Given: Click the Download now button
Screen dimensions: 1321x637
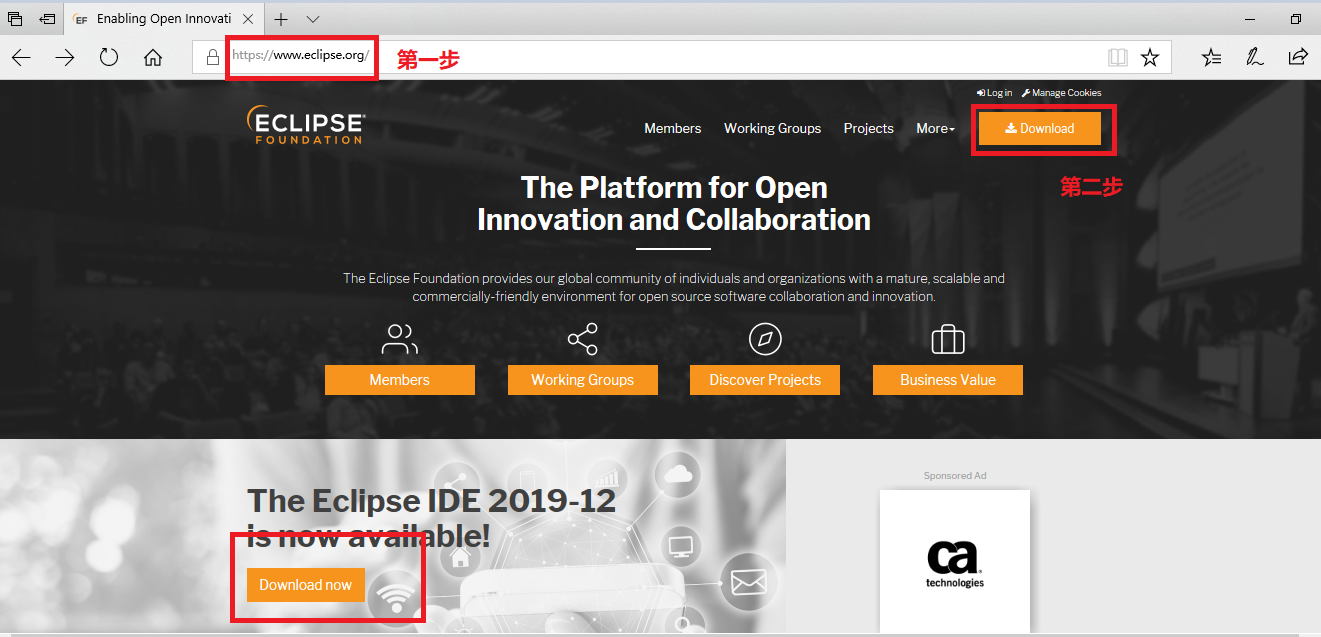Looking at the screenshot, I should 306,585.
